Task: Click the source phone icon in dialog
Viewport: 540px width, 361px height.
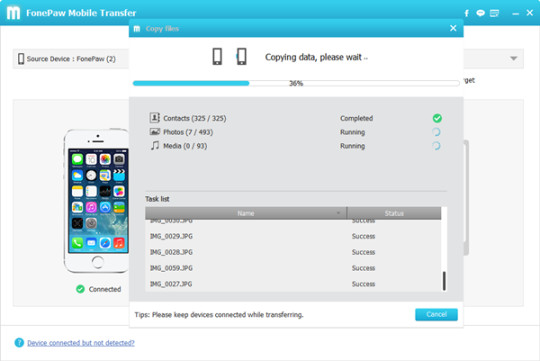Action: (x=217, y=56)
